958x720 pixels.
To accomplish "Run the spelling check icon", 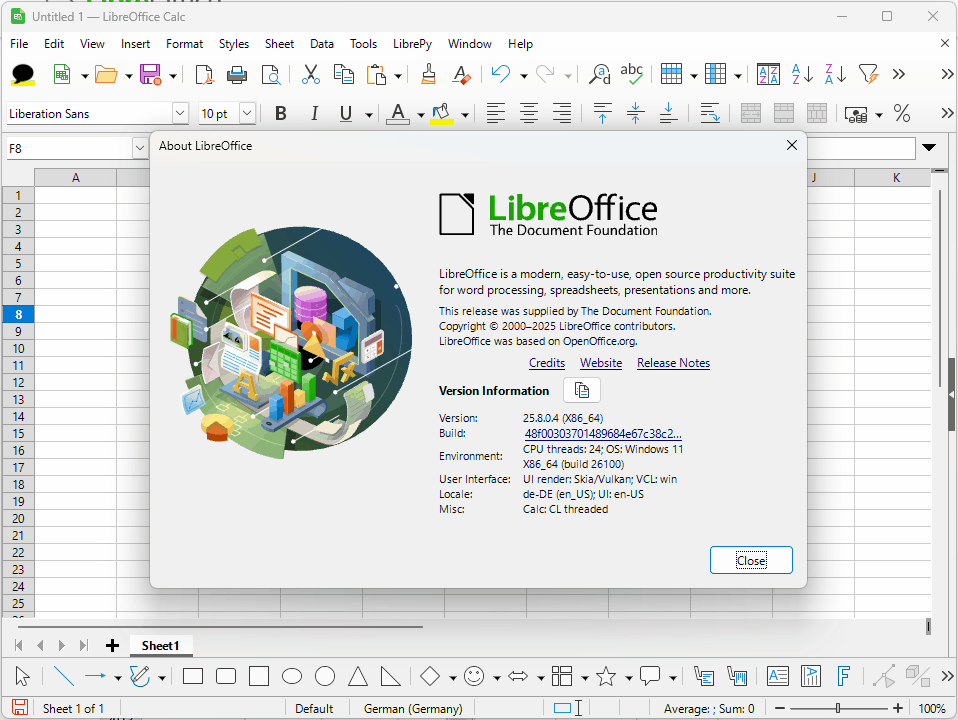I will coord(632,73).
